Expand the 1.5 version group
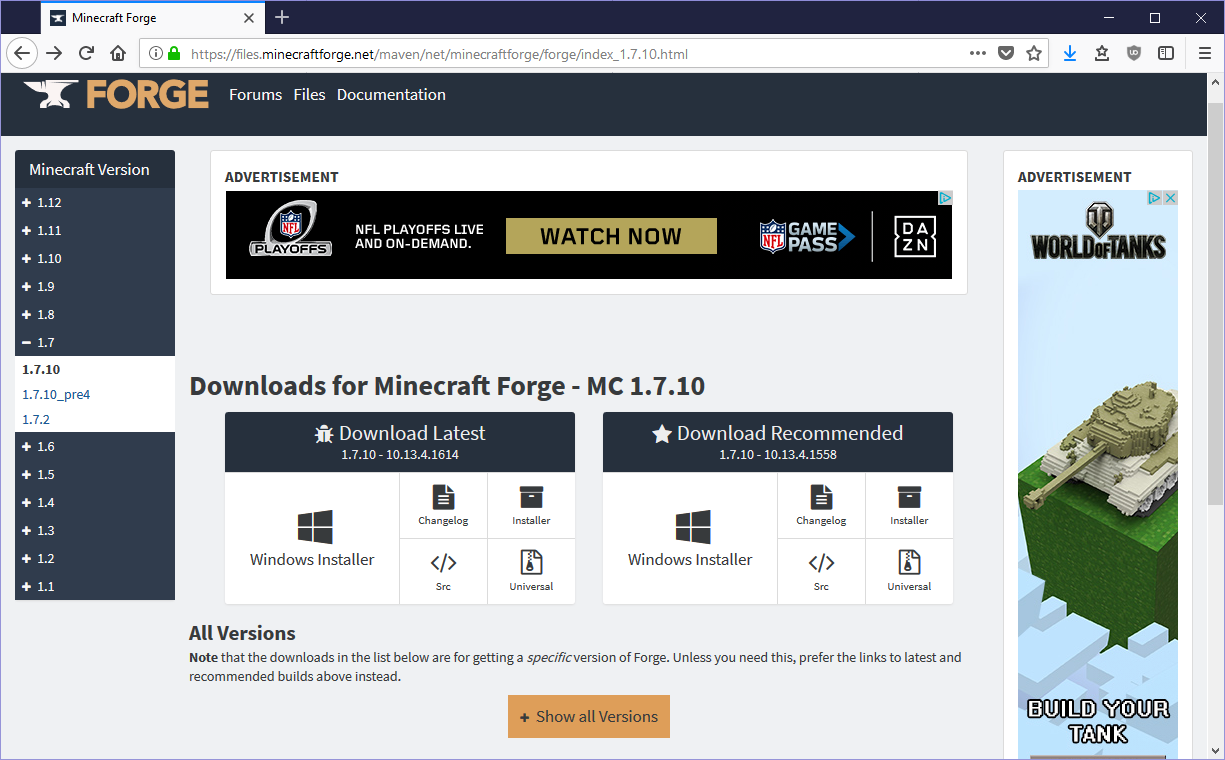The height and width of the screenshot is (760, 1225). click(95, 474)
